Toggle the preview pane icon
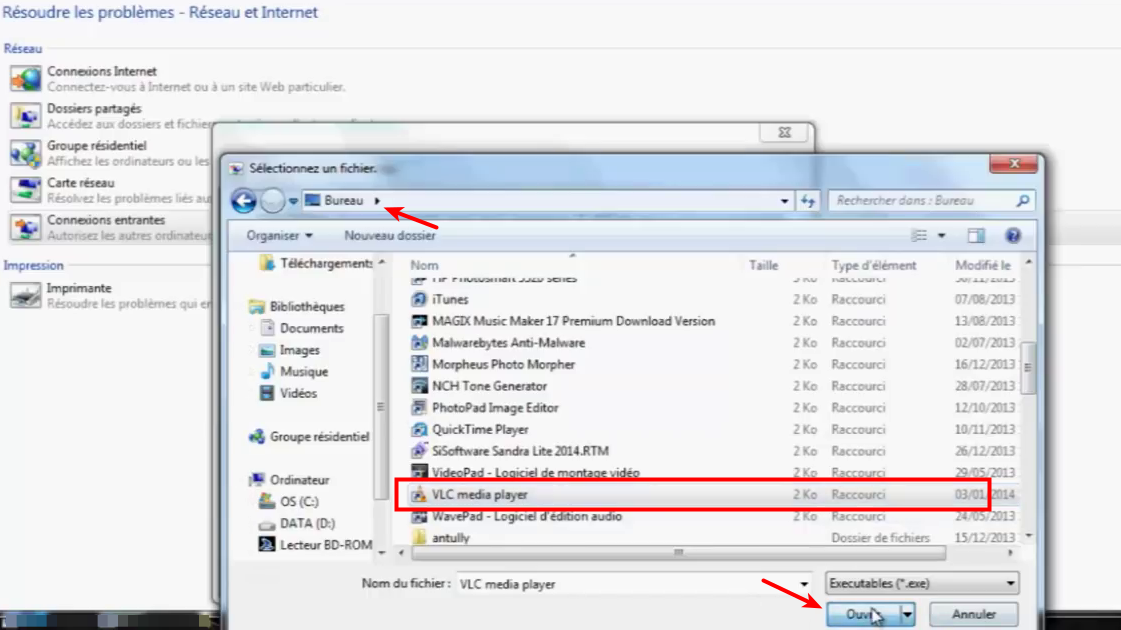The image size is (1121, 630). coord(976,236)
